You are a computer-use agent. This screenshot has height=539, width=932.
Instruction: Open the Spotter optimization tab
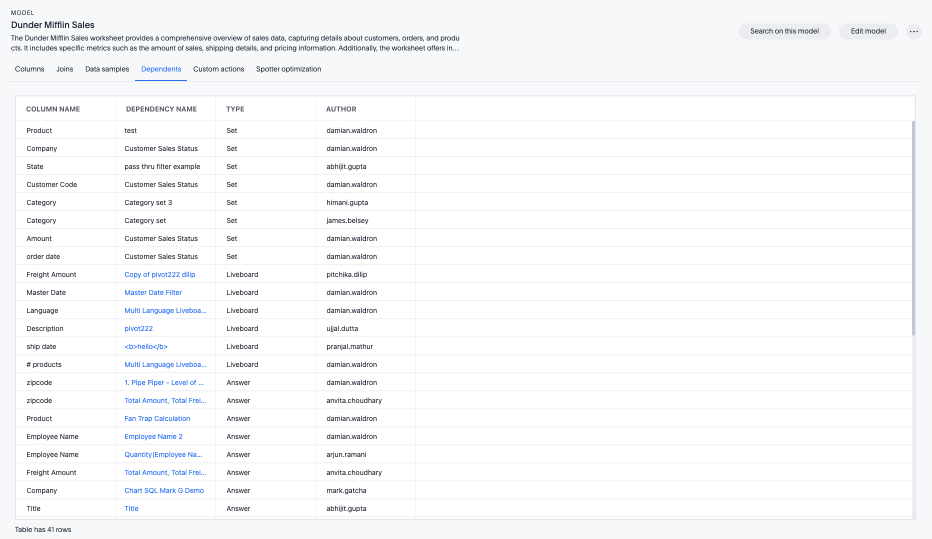(289, 69)
